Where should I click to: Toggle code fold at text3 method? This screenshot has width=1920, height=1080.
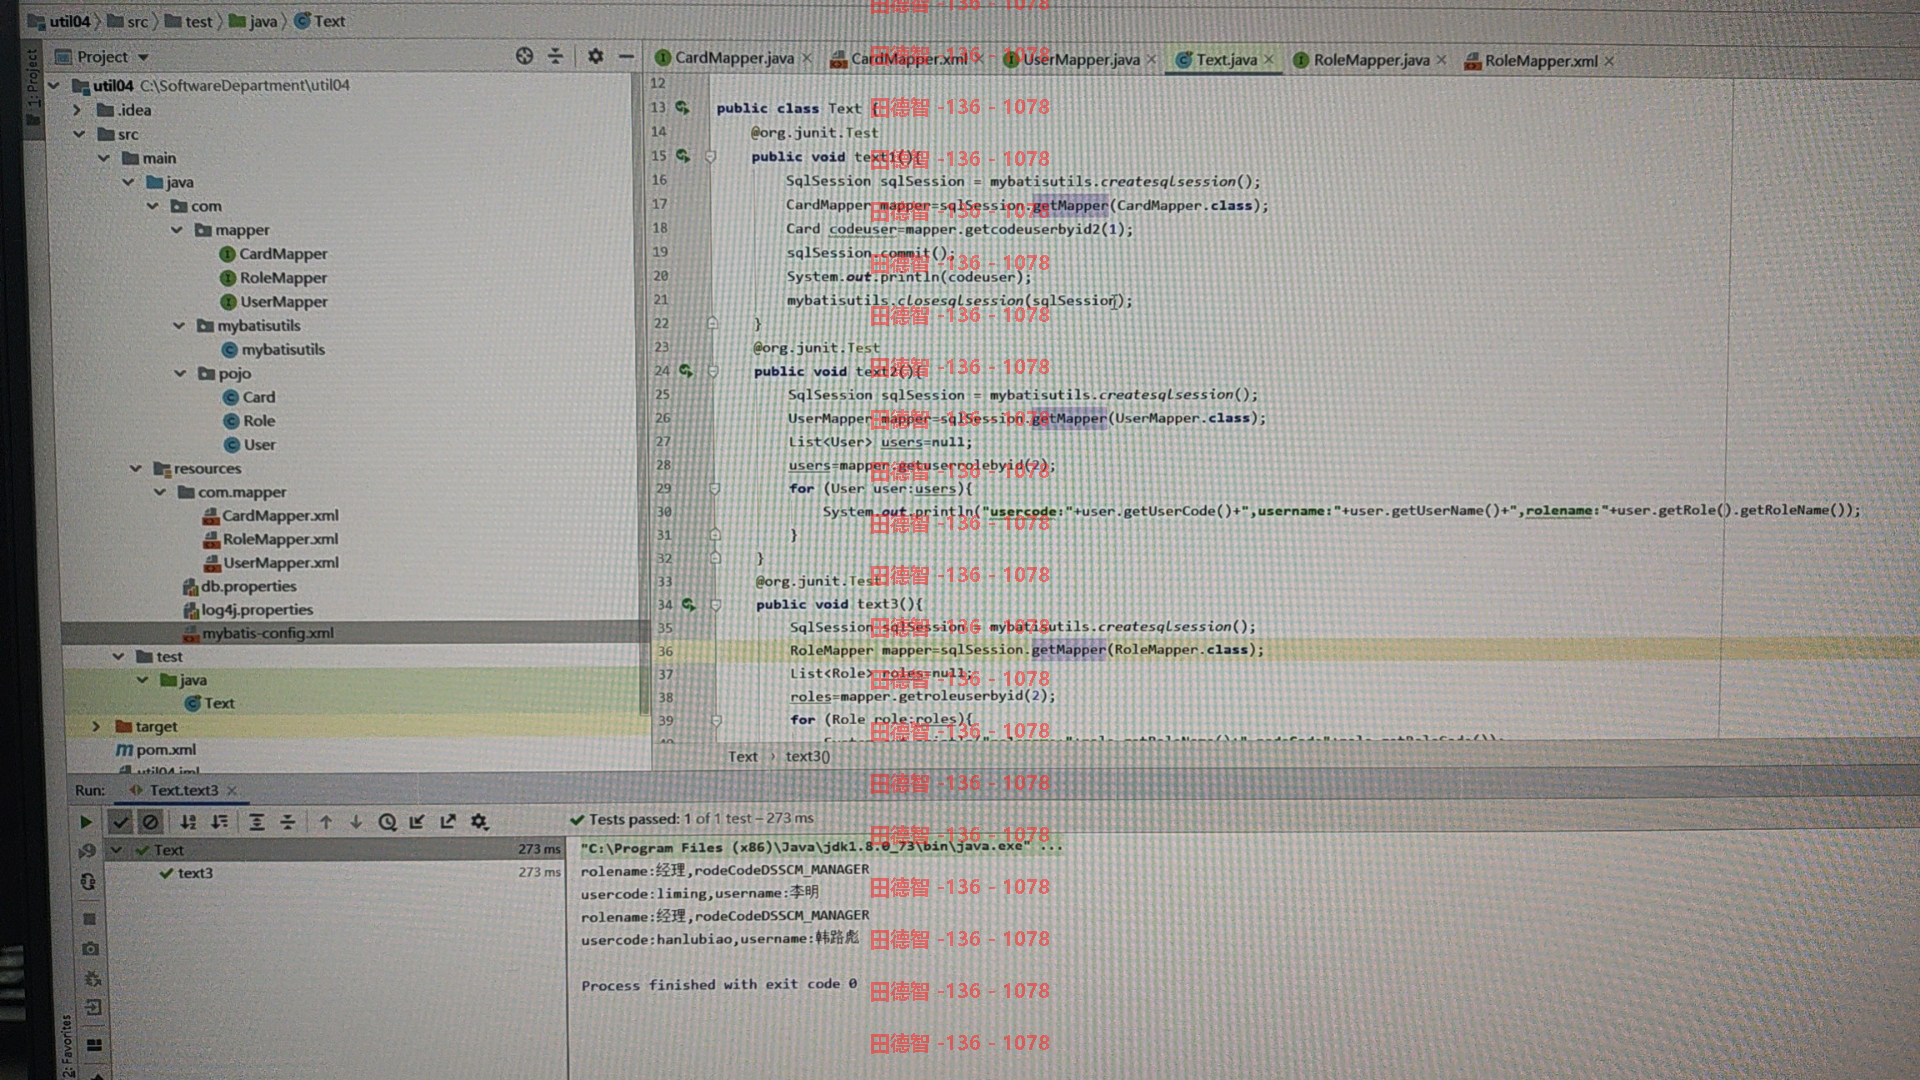tap(716, 604)
